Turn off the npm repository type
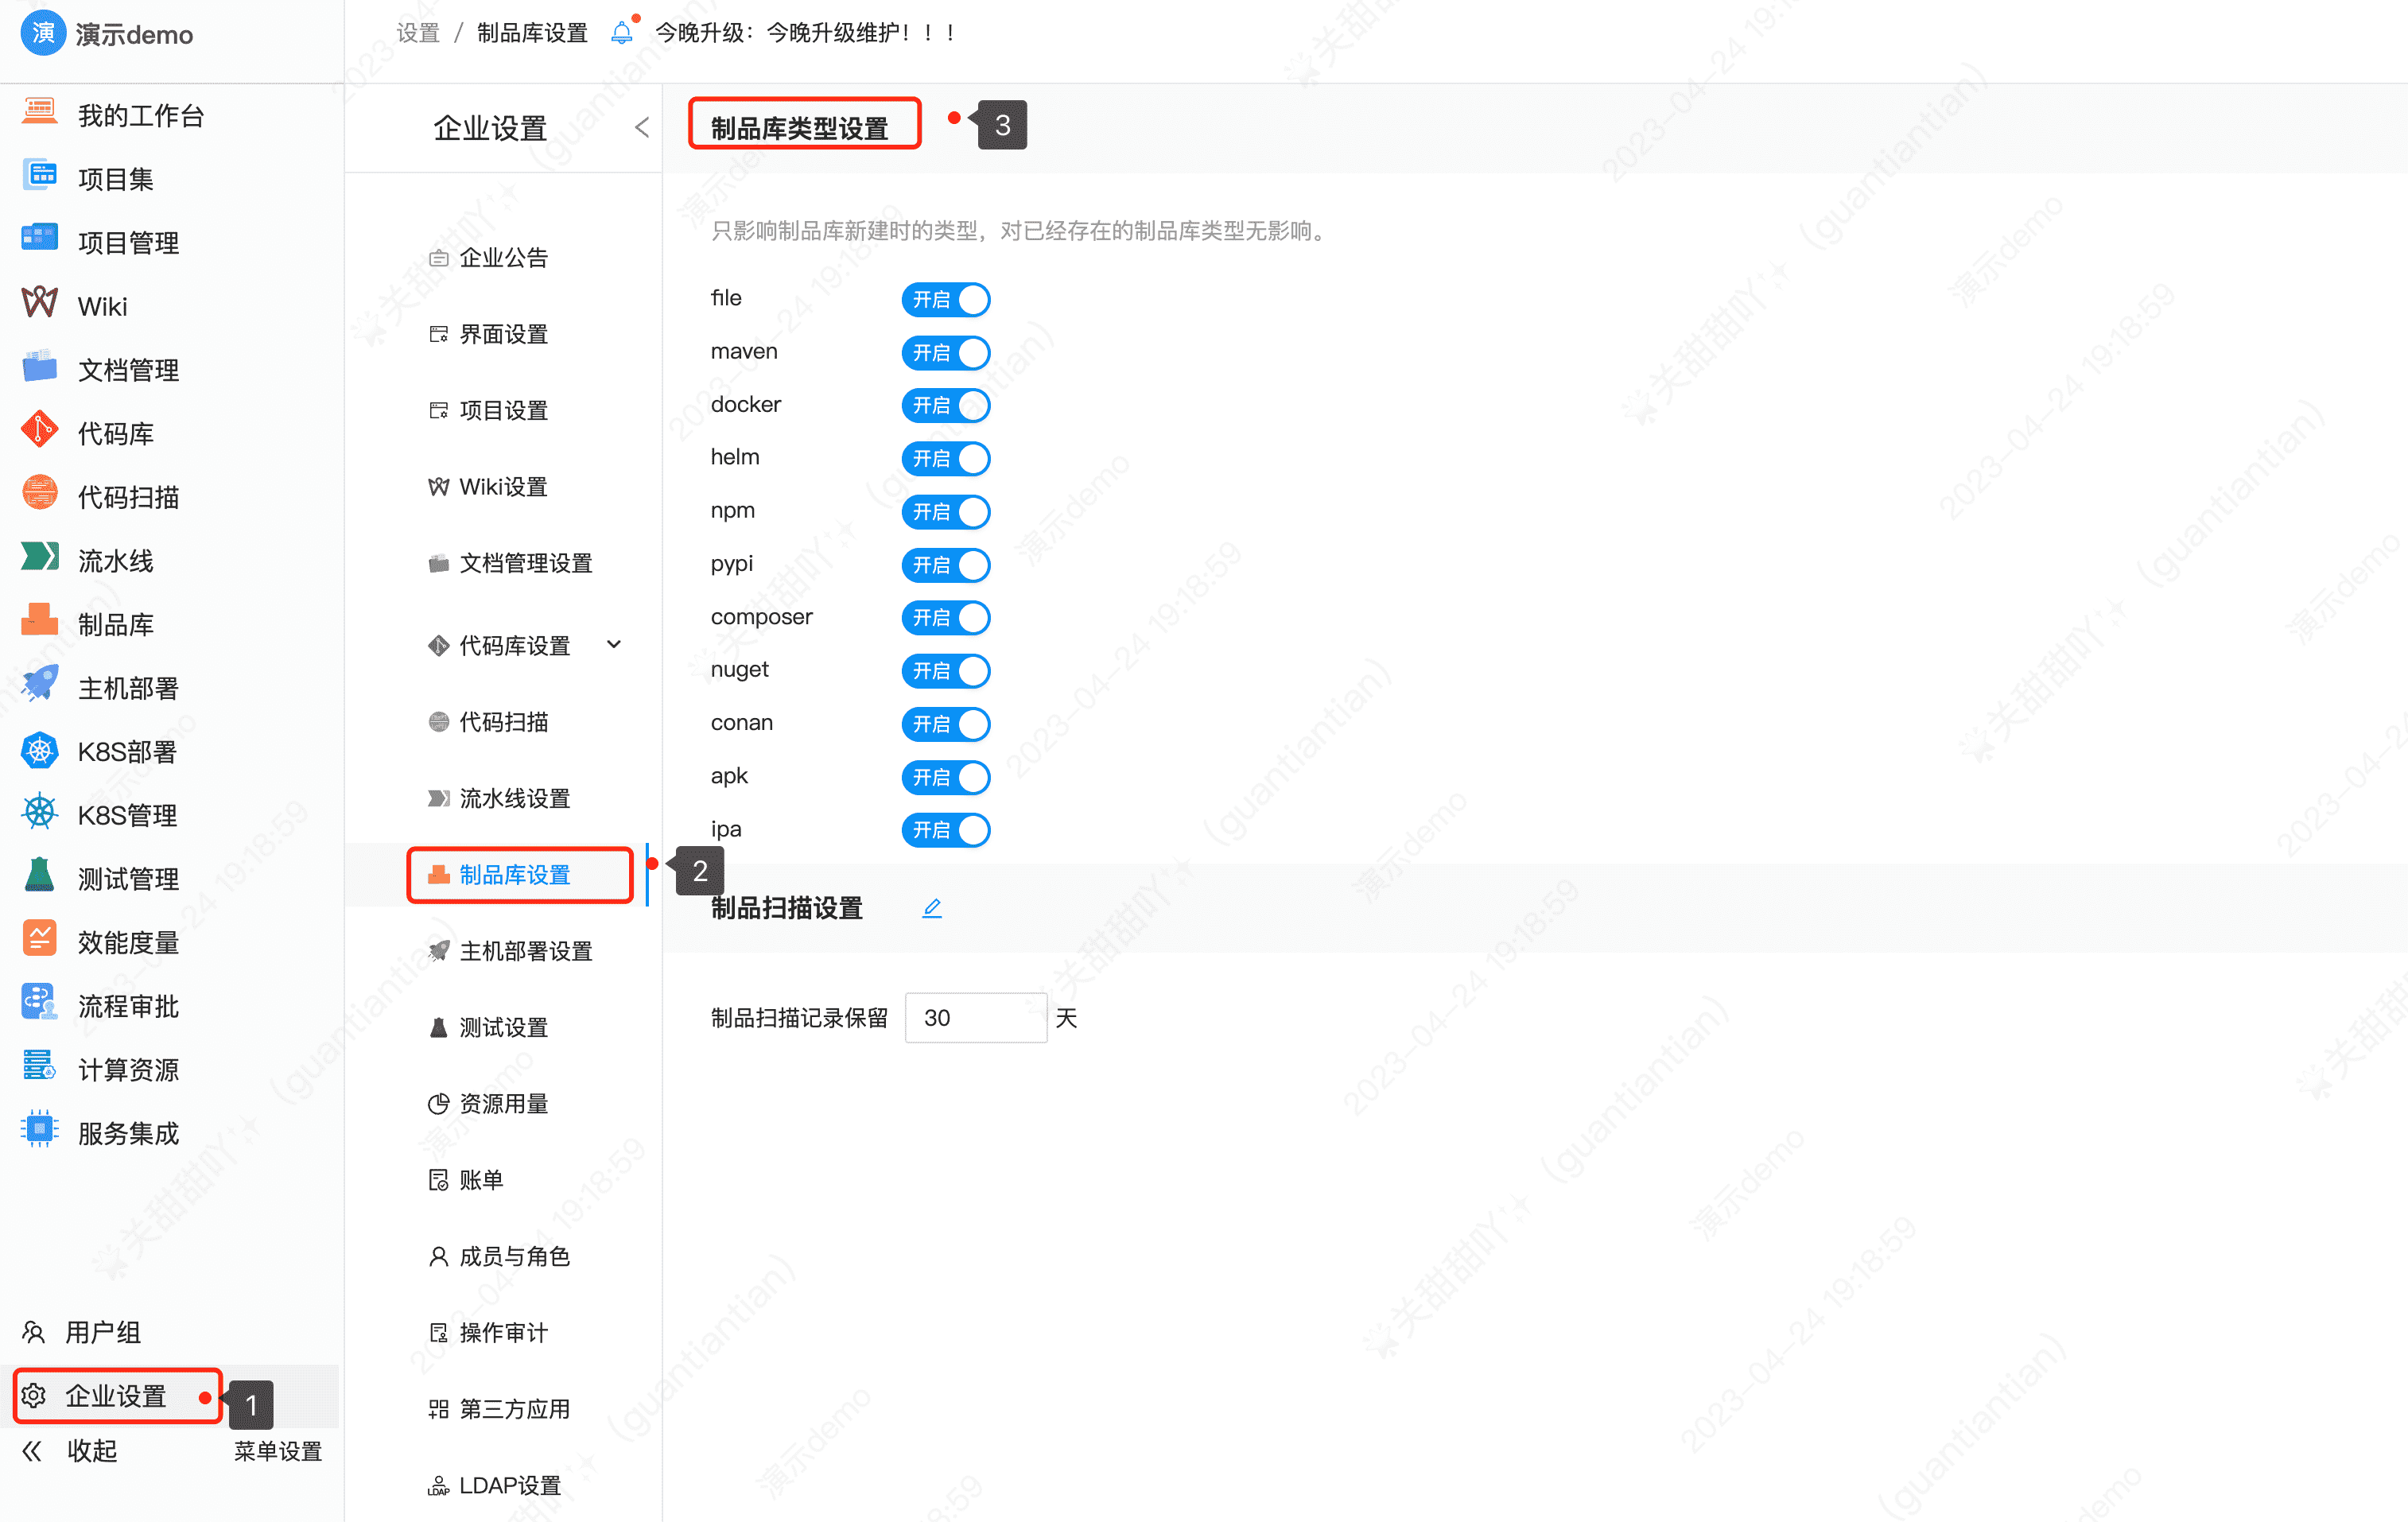 pyautogui.click(x=945, y=511)
